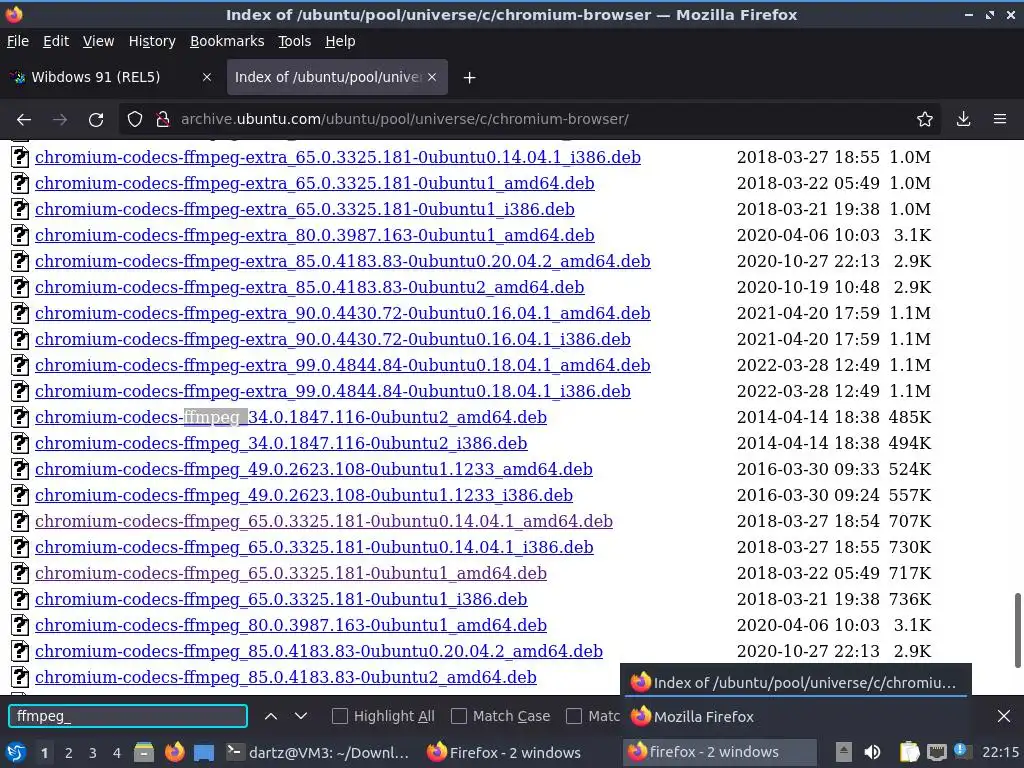Open the Tools menu
The width and height of the screenshot is (1024, 768).
point(295,41)
